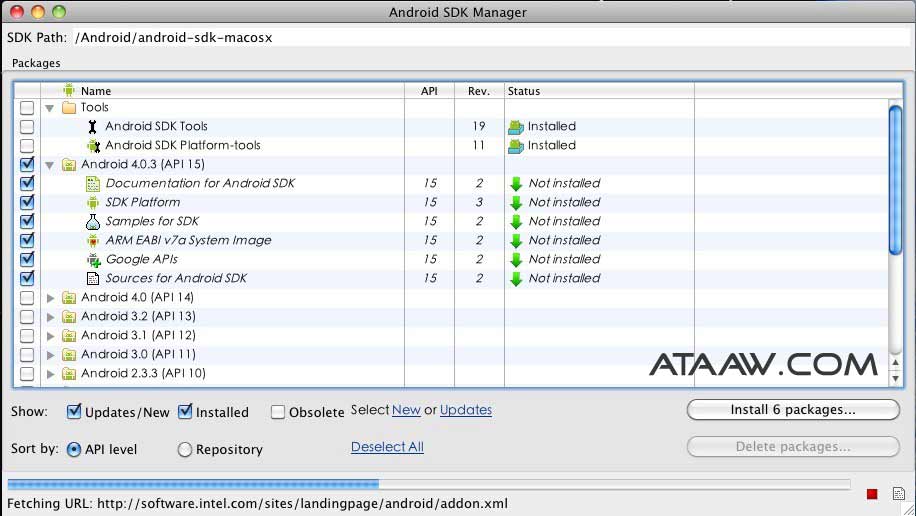Click the API column header
The height and width of the screenshot is (516, 916).
pyautogui.click(x=429, y=91)
